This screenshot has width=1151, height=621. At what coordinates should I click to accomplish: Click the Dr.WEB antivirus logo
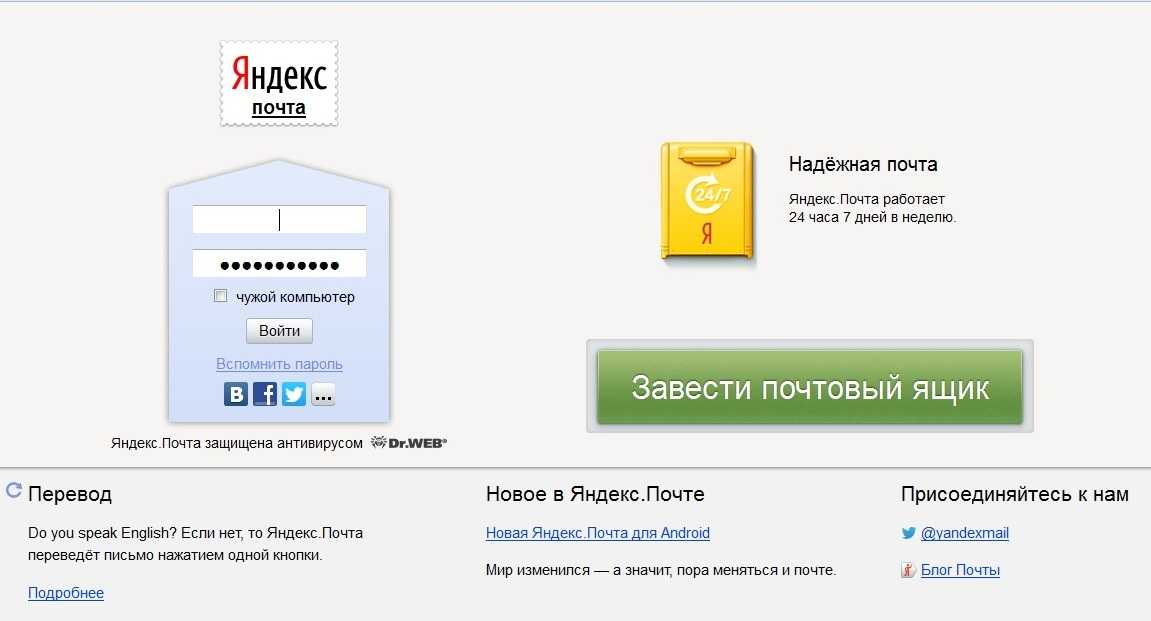pos(408,443)
